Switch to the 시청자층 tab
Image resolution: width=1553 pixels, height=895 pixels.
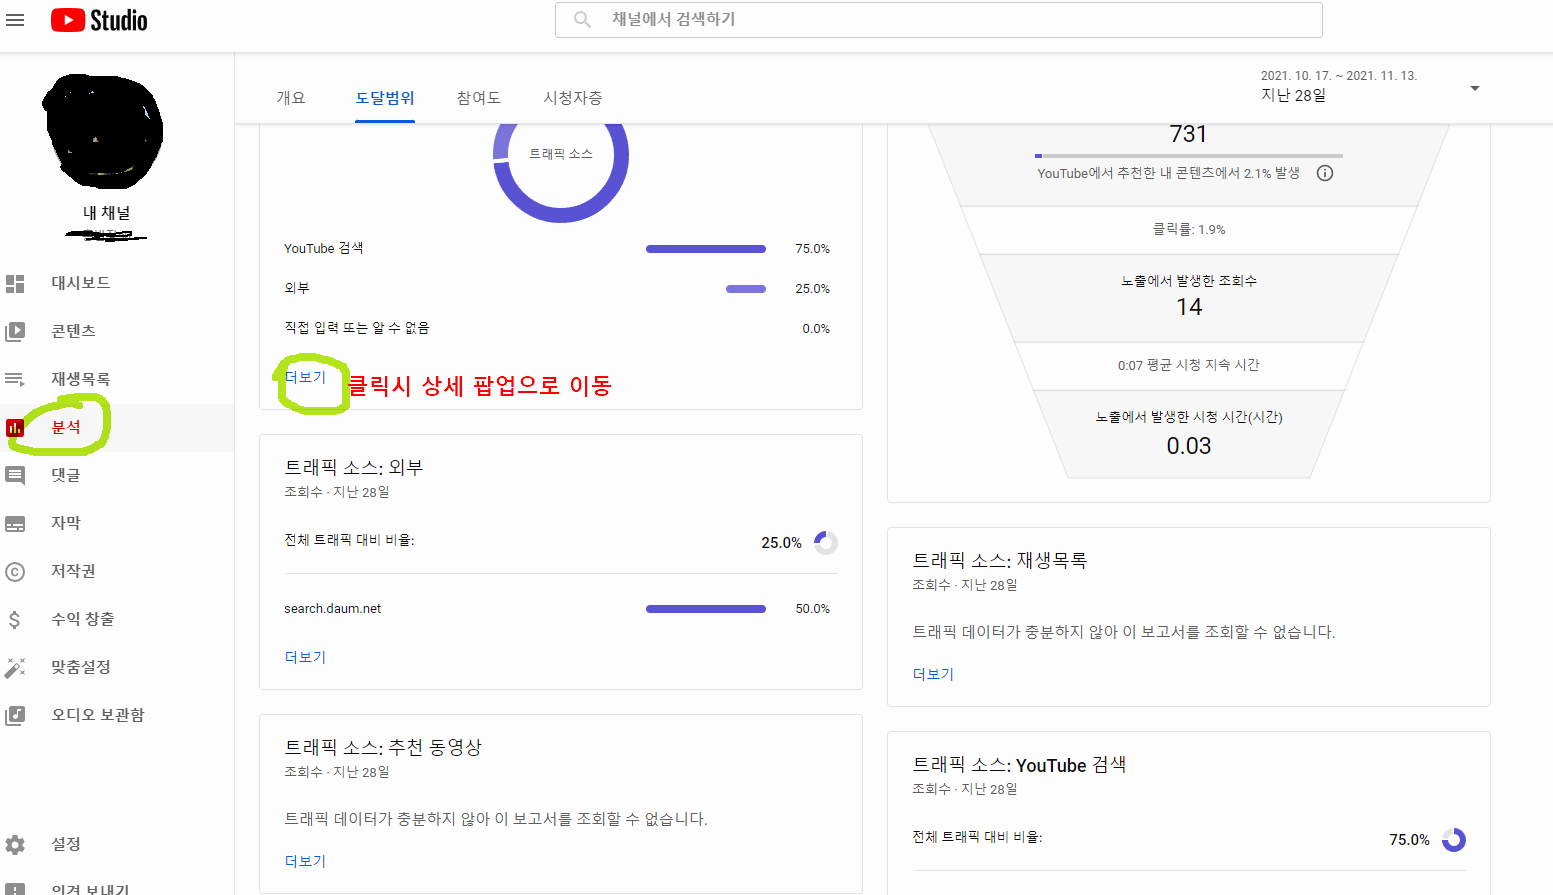[x=573, y=98]
